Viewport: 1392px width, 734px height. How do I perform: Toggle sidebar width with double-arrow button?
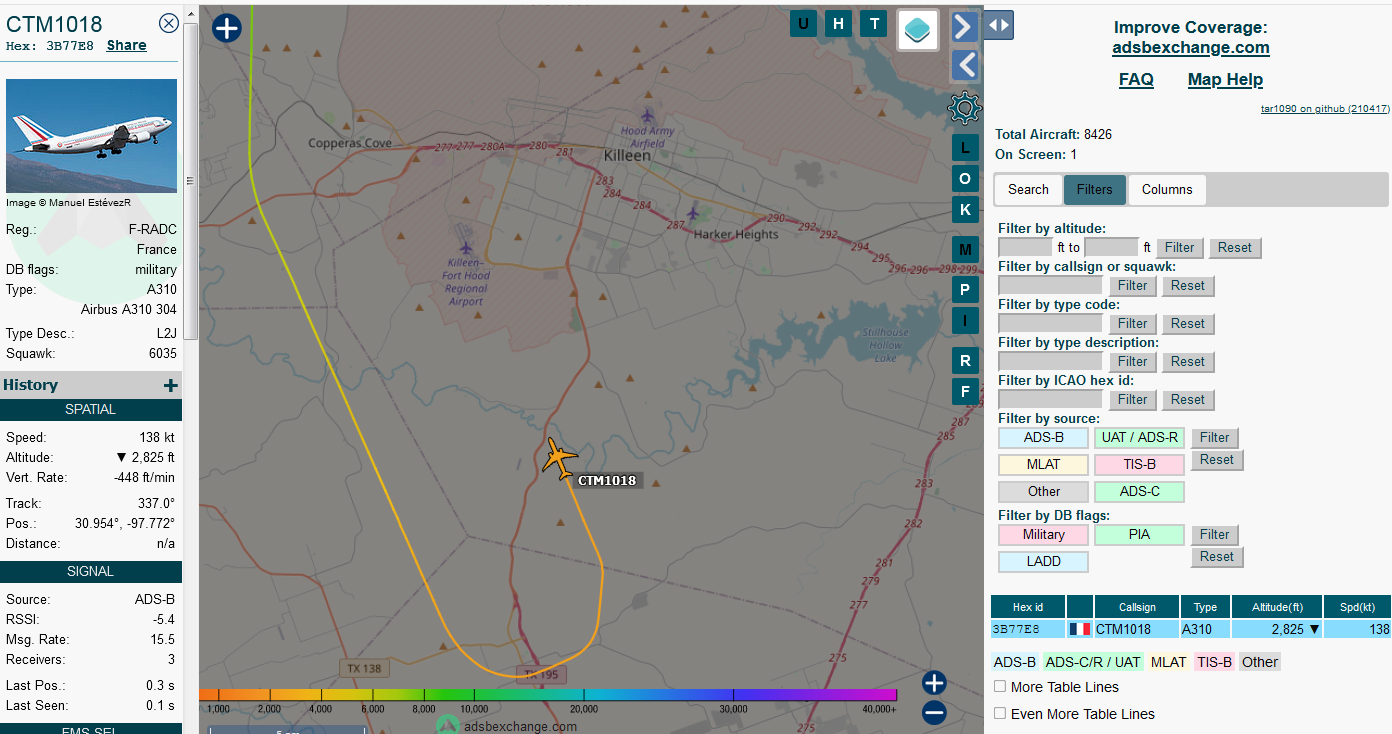click(x=998, y=25)
